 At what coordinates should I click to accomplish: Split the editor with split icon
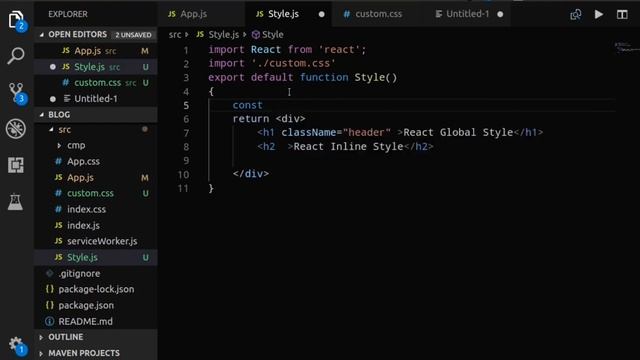(622, 14)
